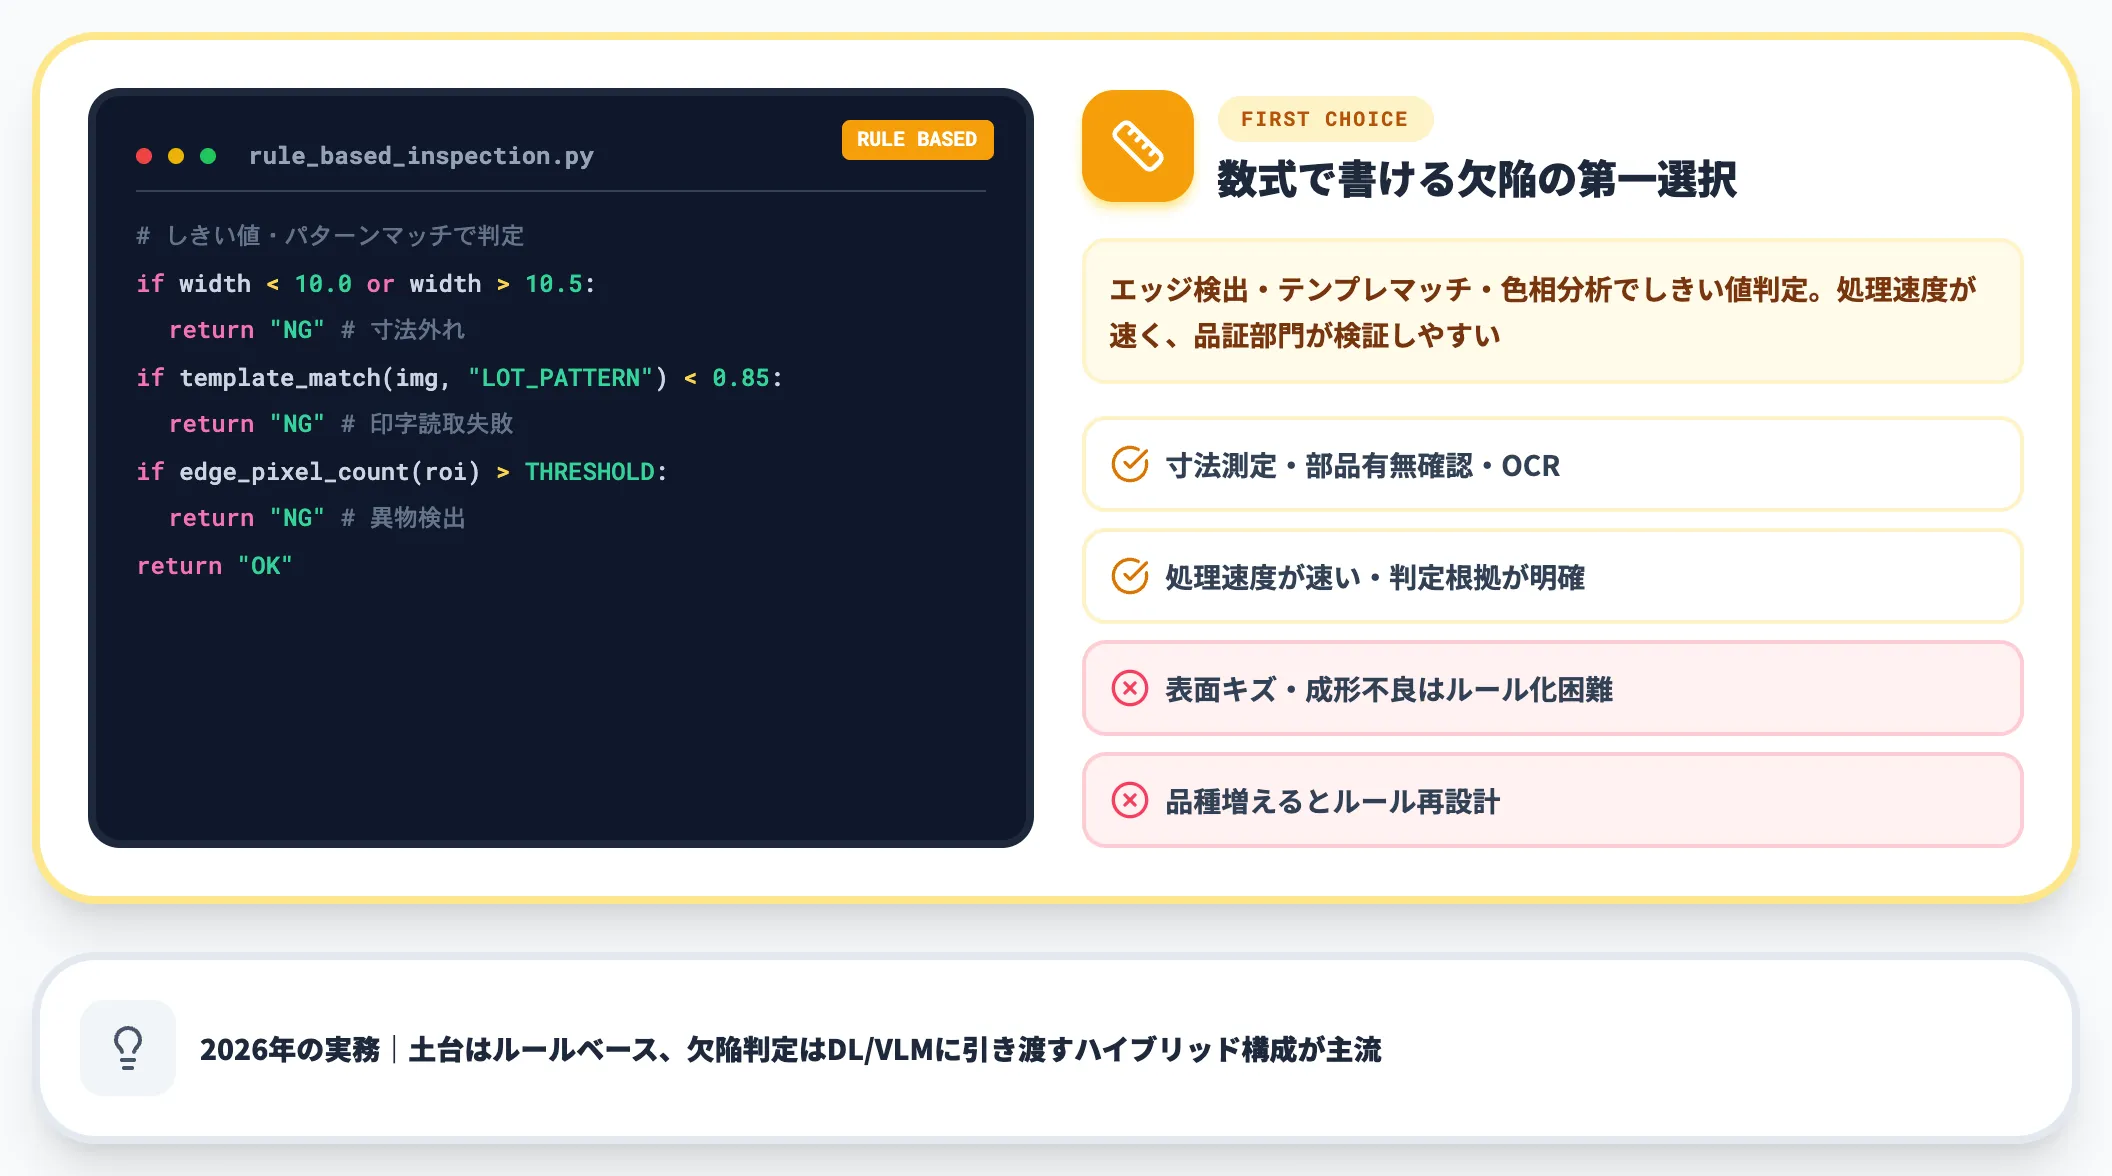Select the rule_based_inspection.py file name
Screen dimensions: 2112x1176
tap(421, 156)
